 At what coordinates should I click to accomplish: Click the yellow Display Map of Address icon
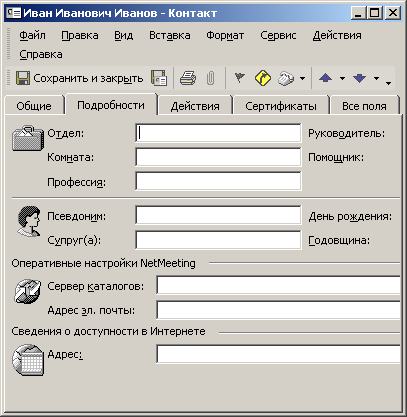263,78
